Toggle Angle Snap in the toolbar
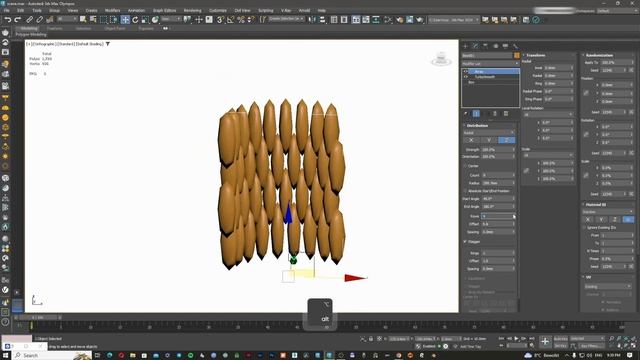Screen dimensions: 640x360 231,20
